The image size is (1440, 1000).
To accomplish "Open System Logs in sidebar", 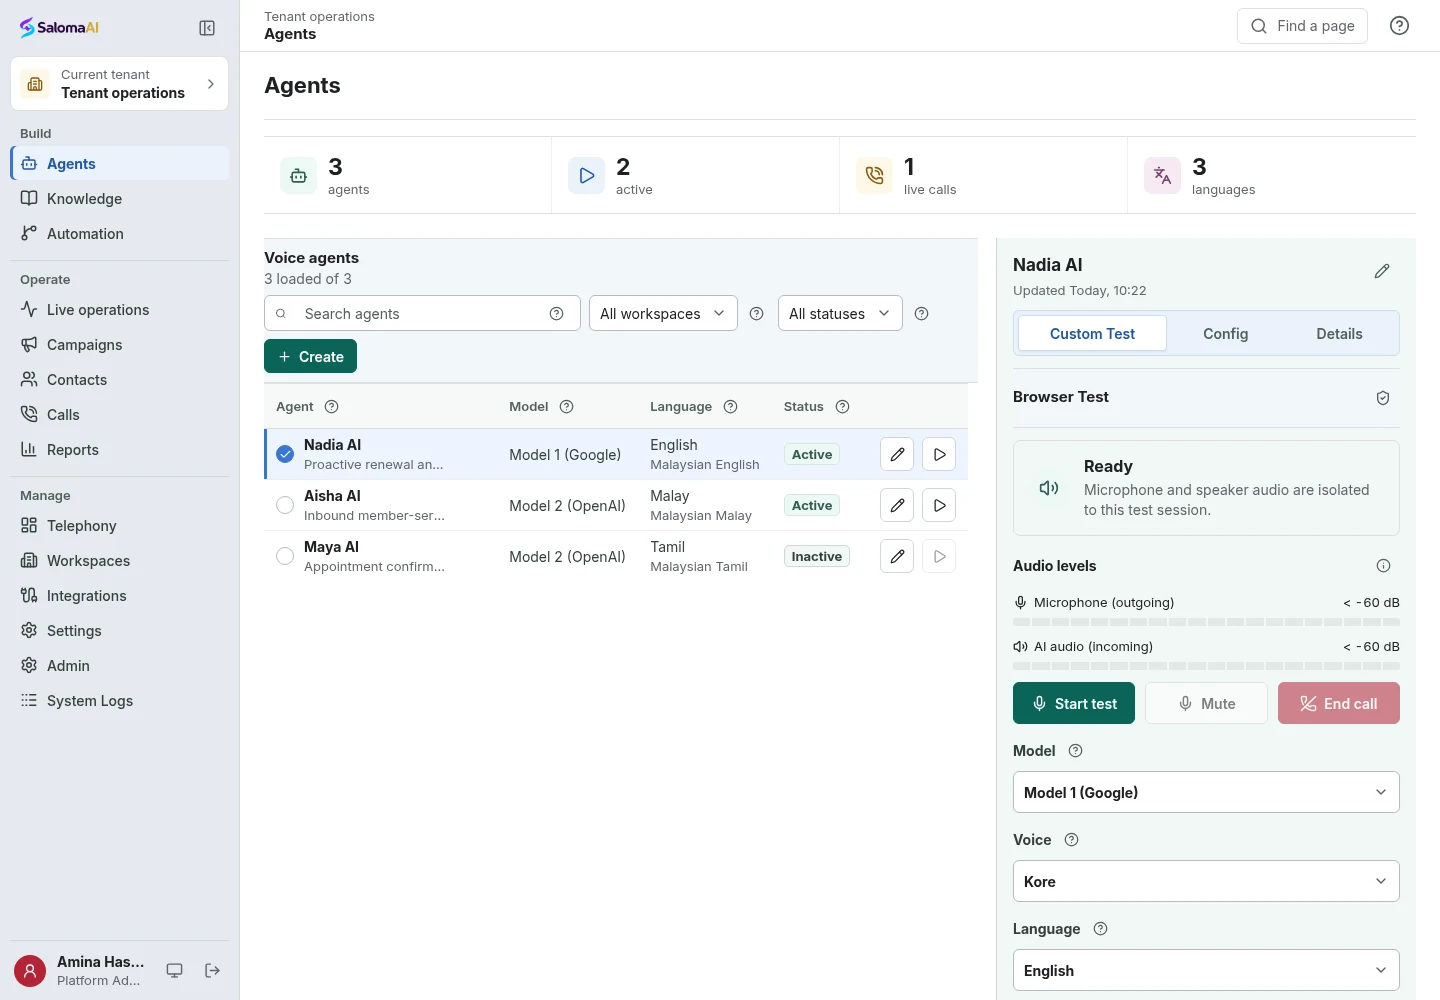I will coord(119,700).
